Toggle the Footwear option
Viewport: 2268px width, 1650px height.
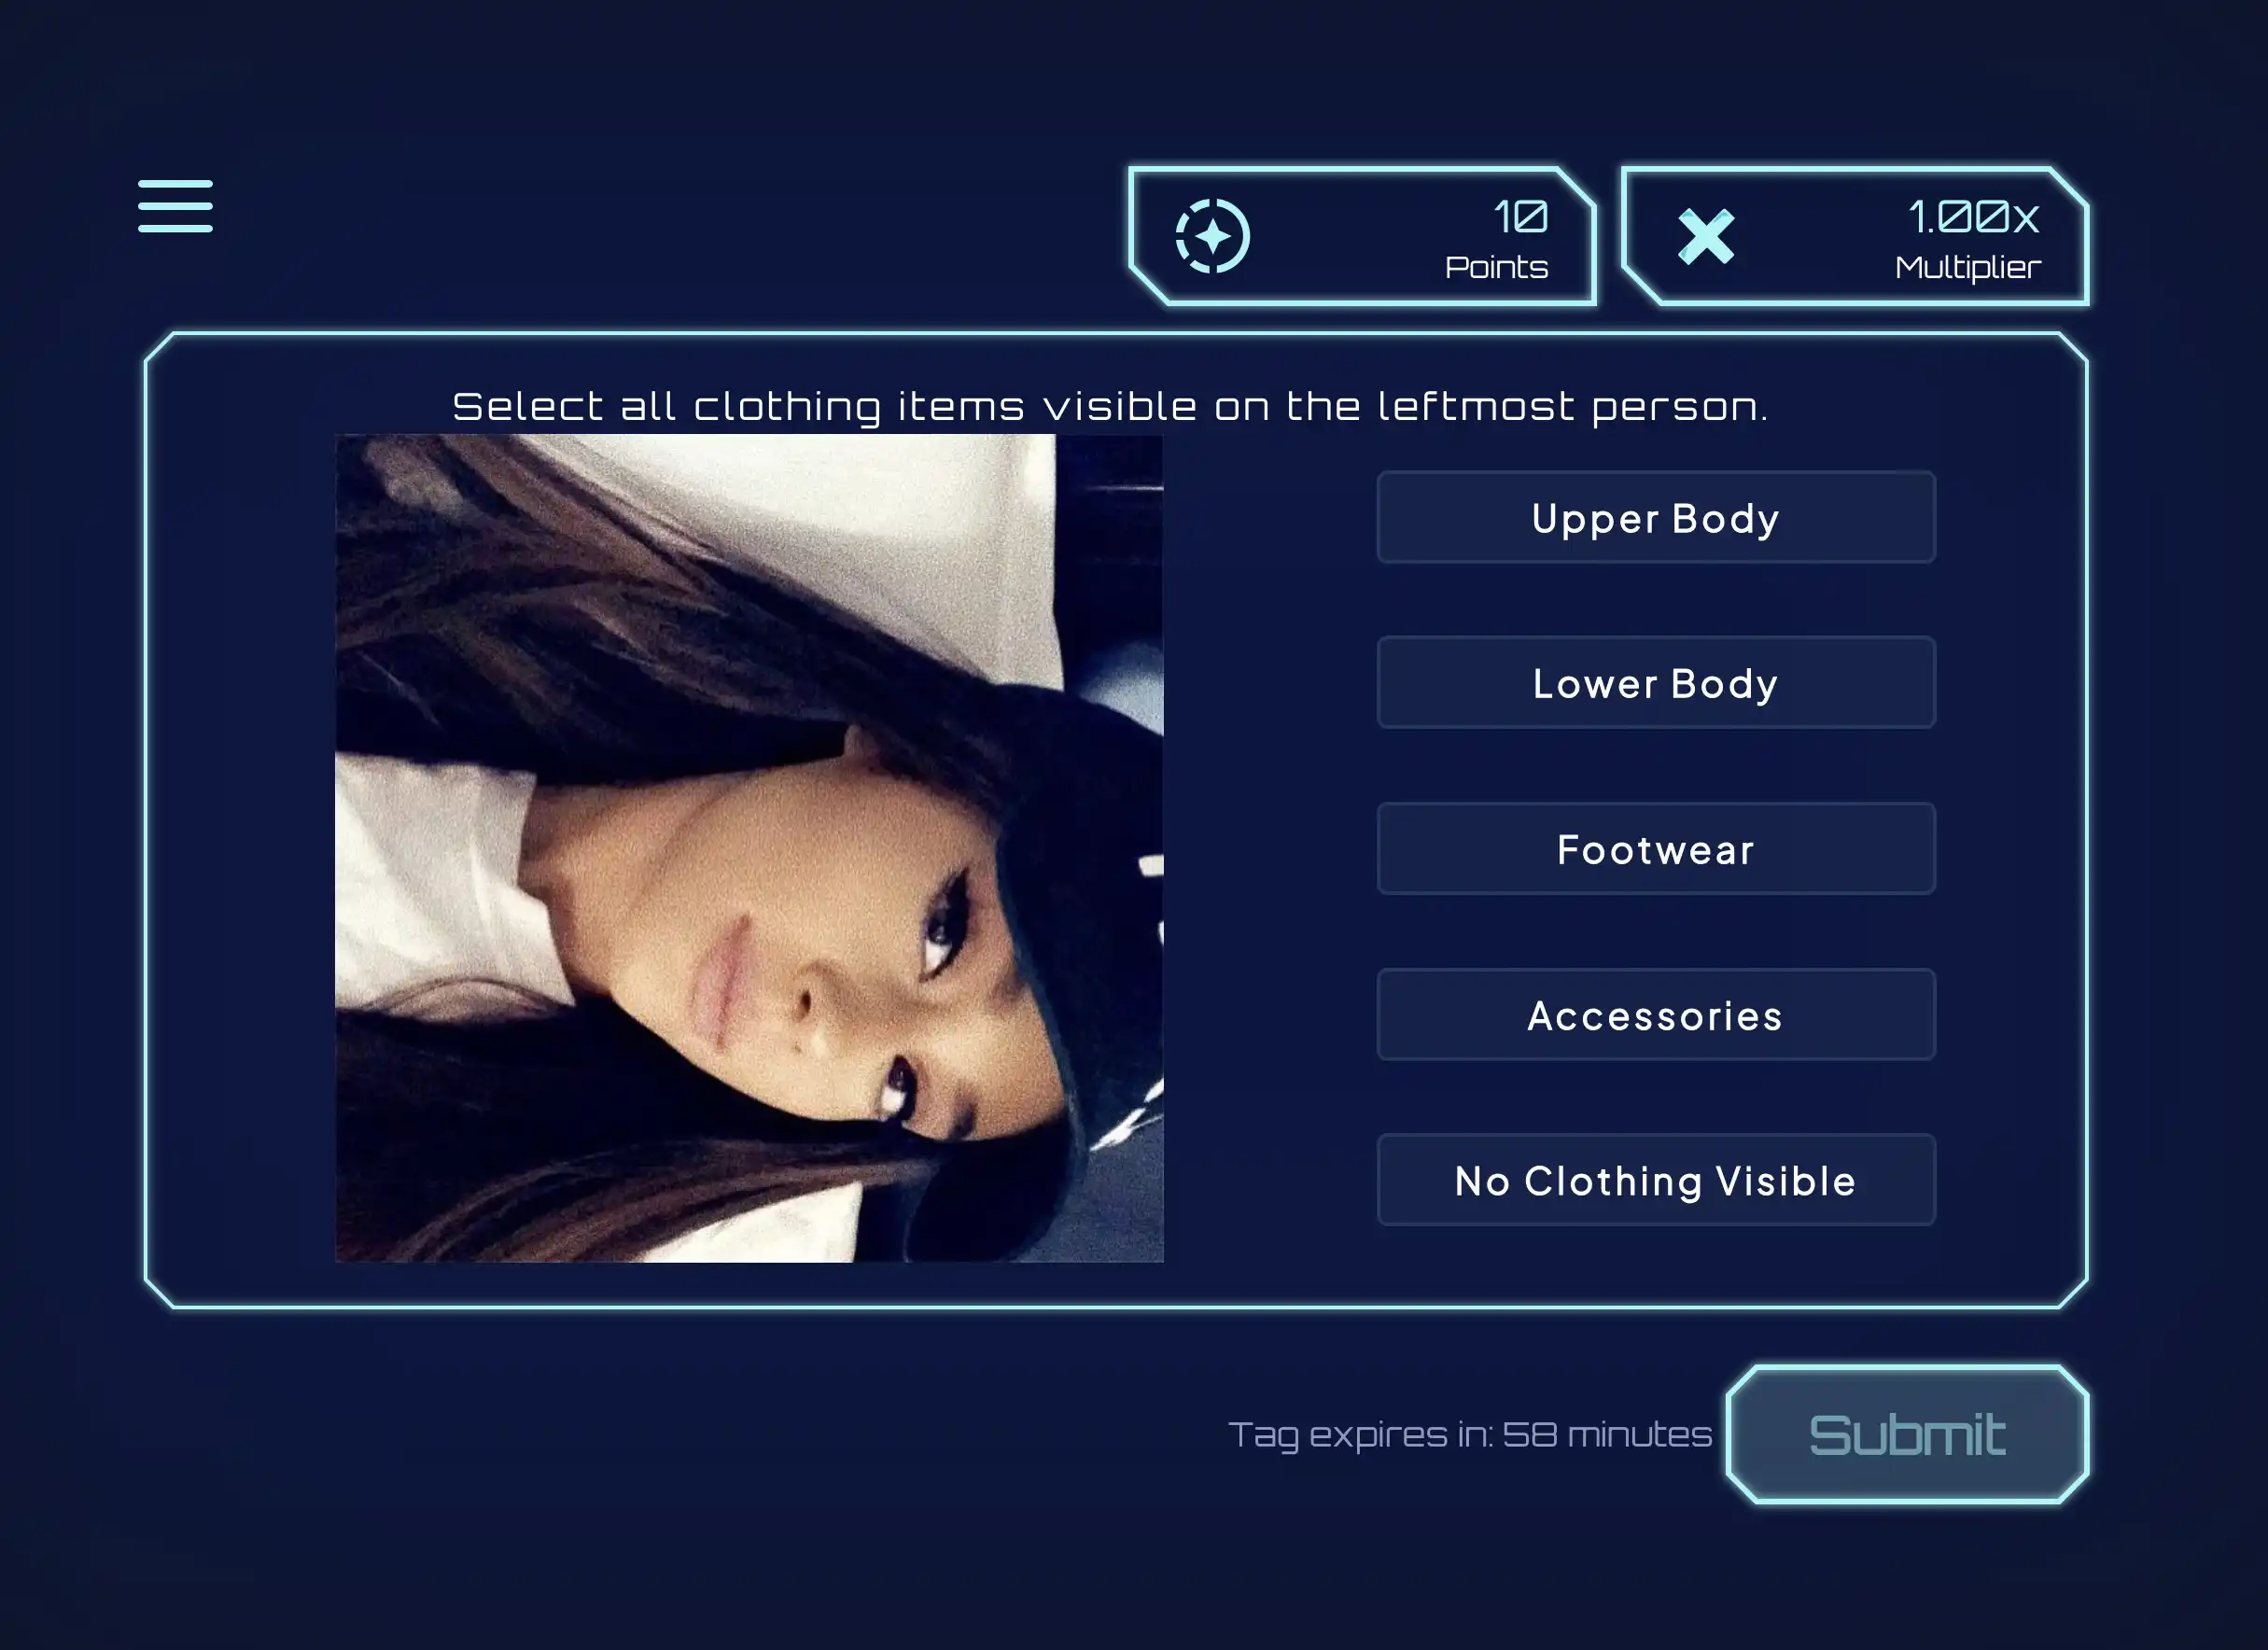pyautogui.click(x=1655, y=849)
